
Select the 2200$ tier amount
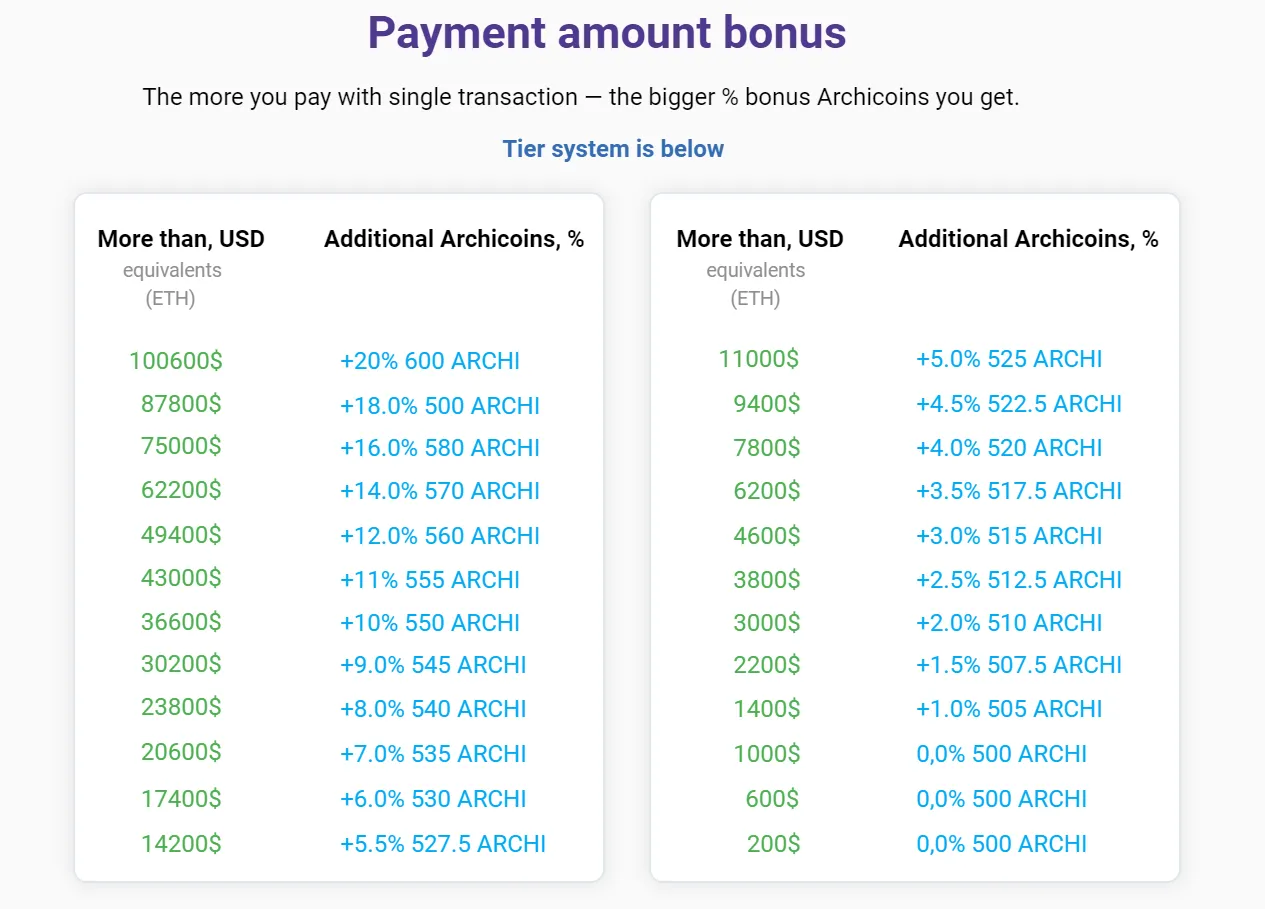coord(767,665)
